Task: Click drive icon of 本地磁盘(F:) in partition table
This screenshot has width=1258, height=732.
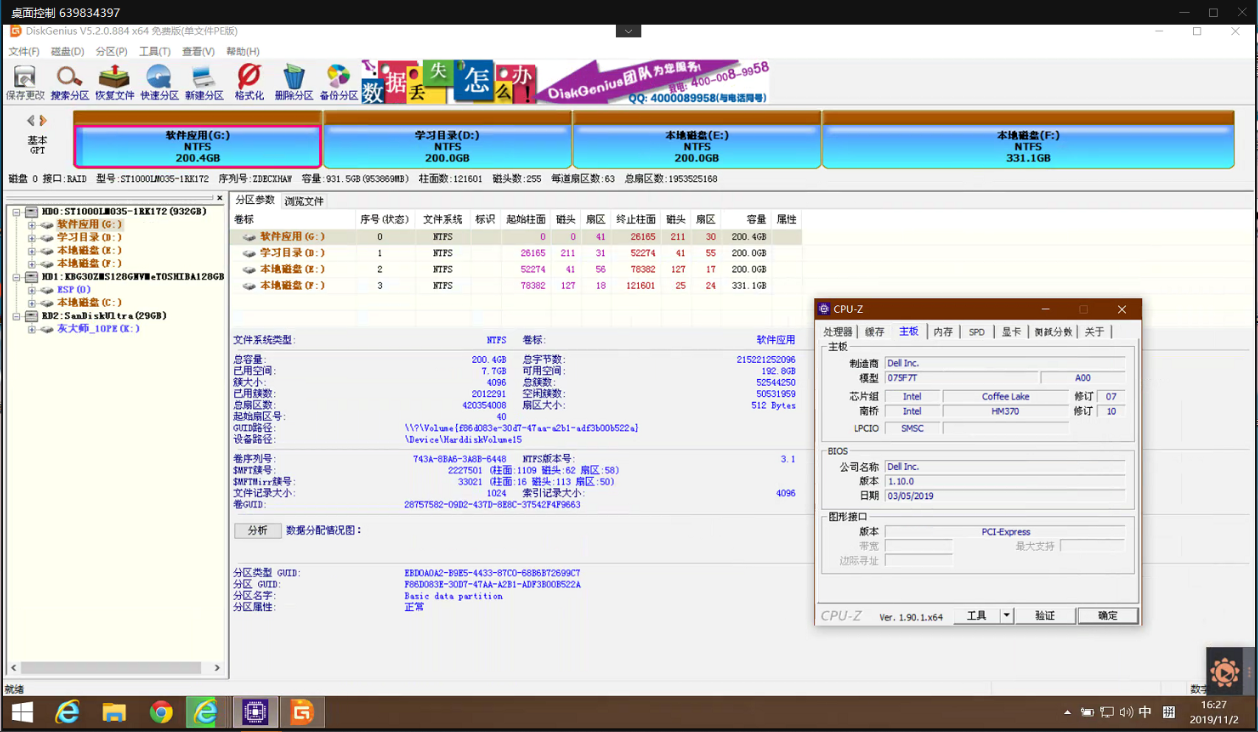Action: [250, 286]
